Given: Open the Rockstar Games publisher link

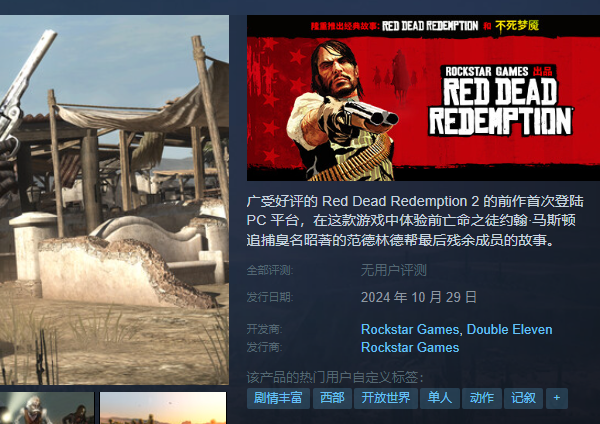Looking at the screenshot, I should 410,347.
